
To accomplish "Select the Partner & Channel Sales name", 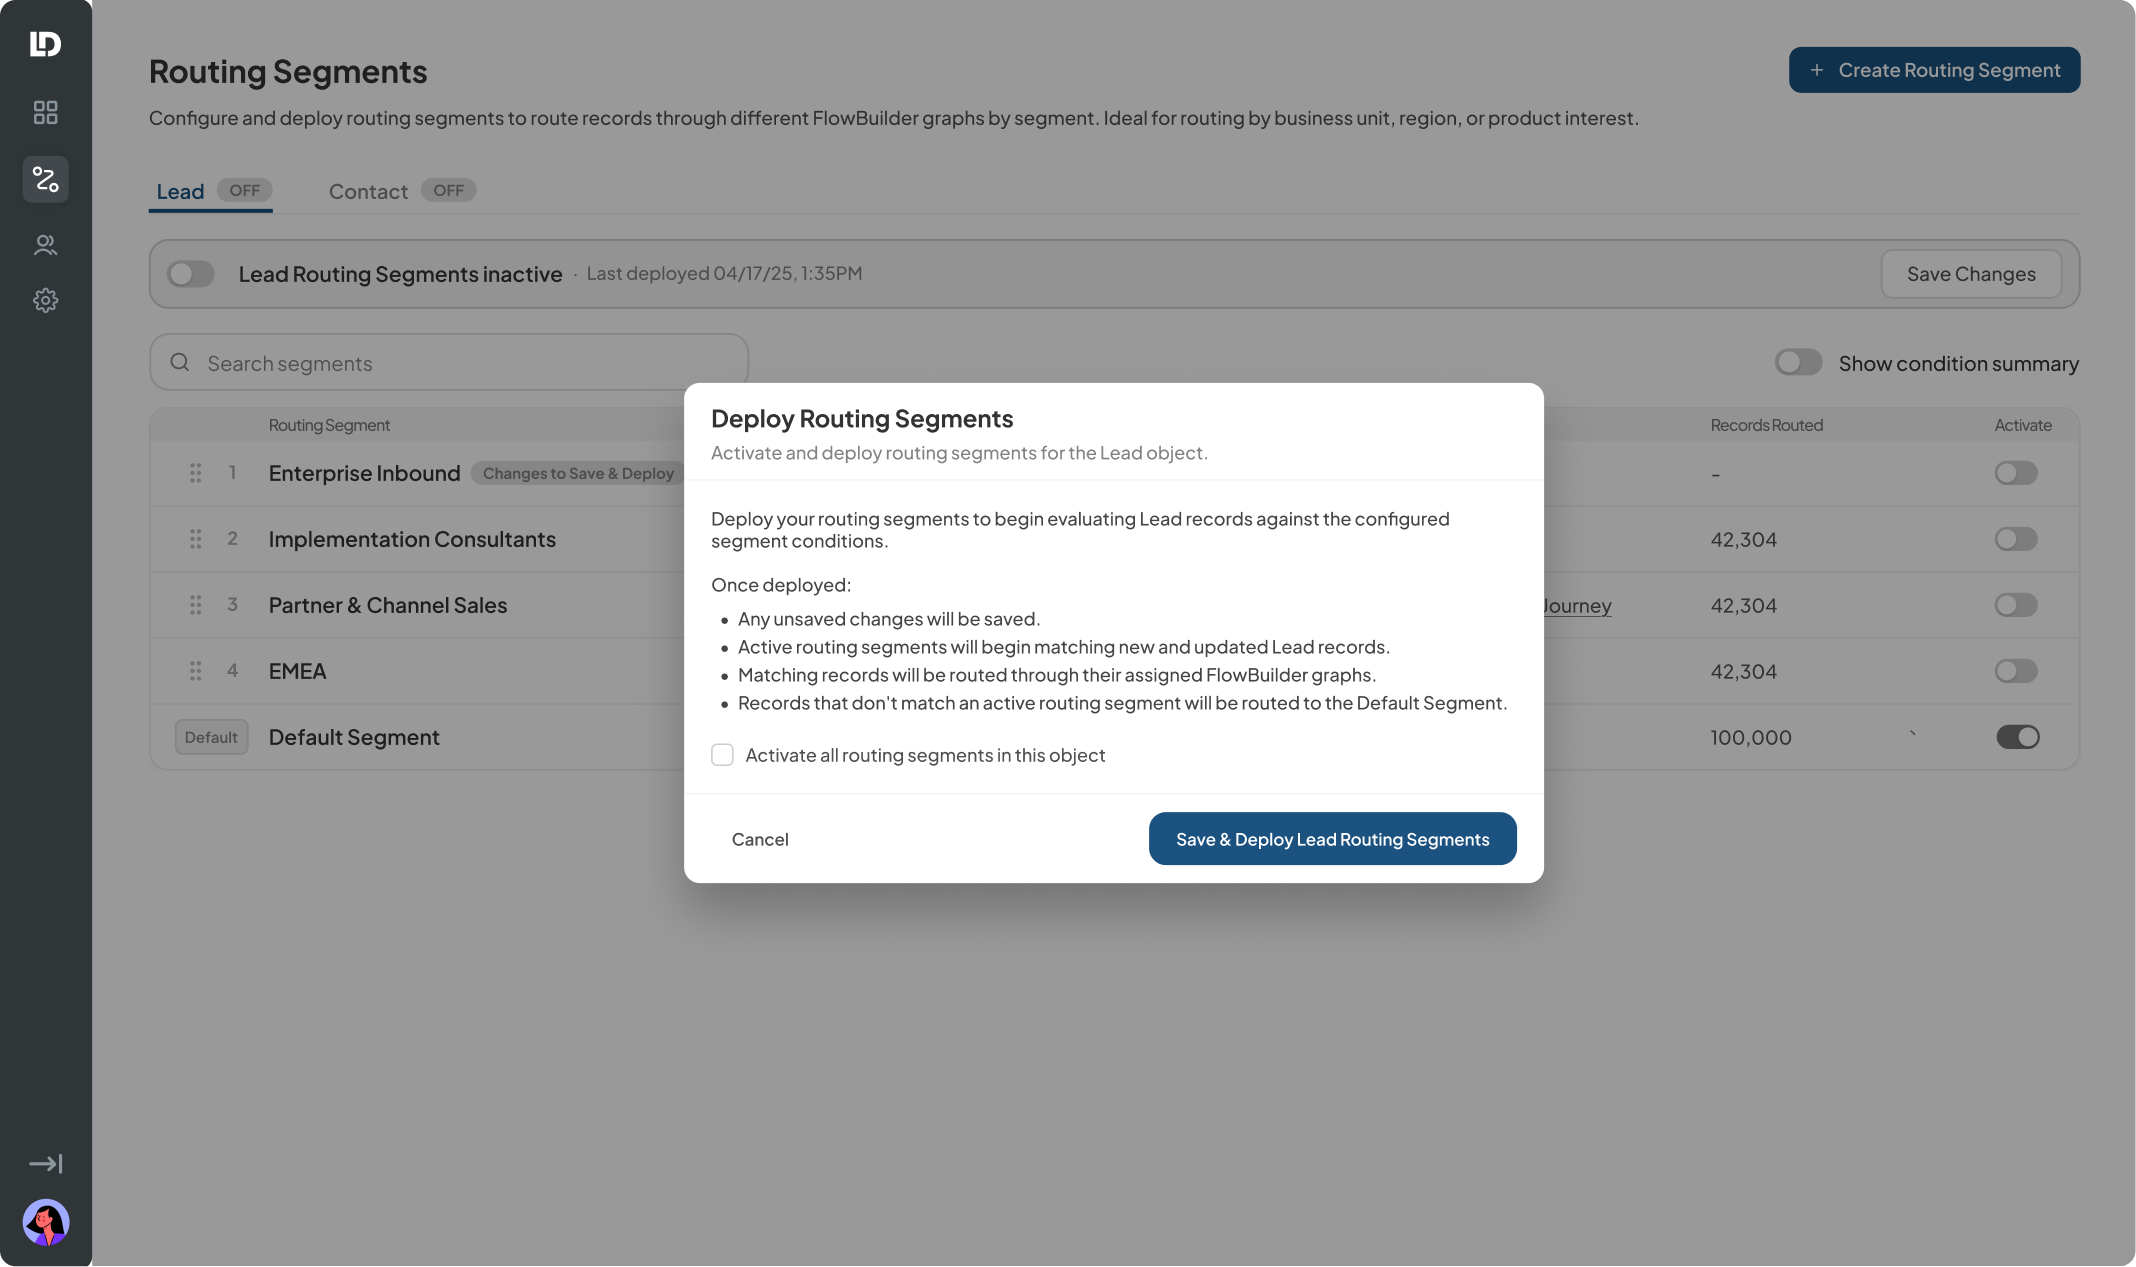I will point(388,605).
